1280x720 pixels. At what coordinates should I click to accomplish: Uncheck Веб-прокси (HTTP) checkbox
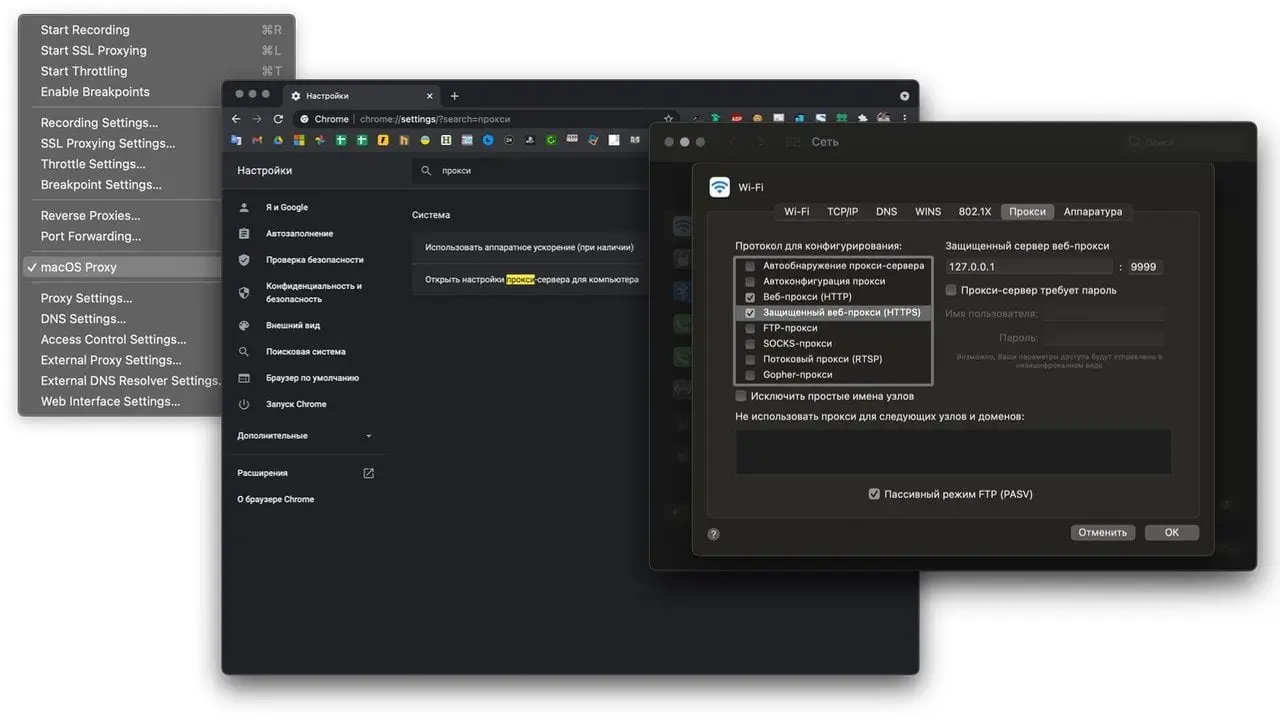pyautogui.click(x=750, y=297)
